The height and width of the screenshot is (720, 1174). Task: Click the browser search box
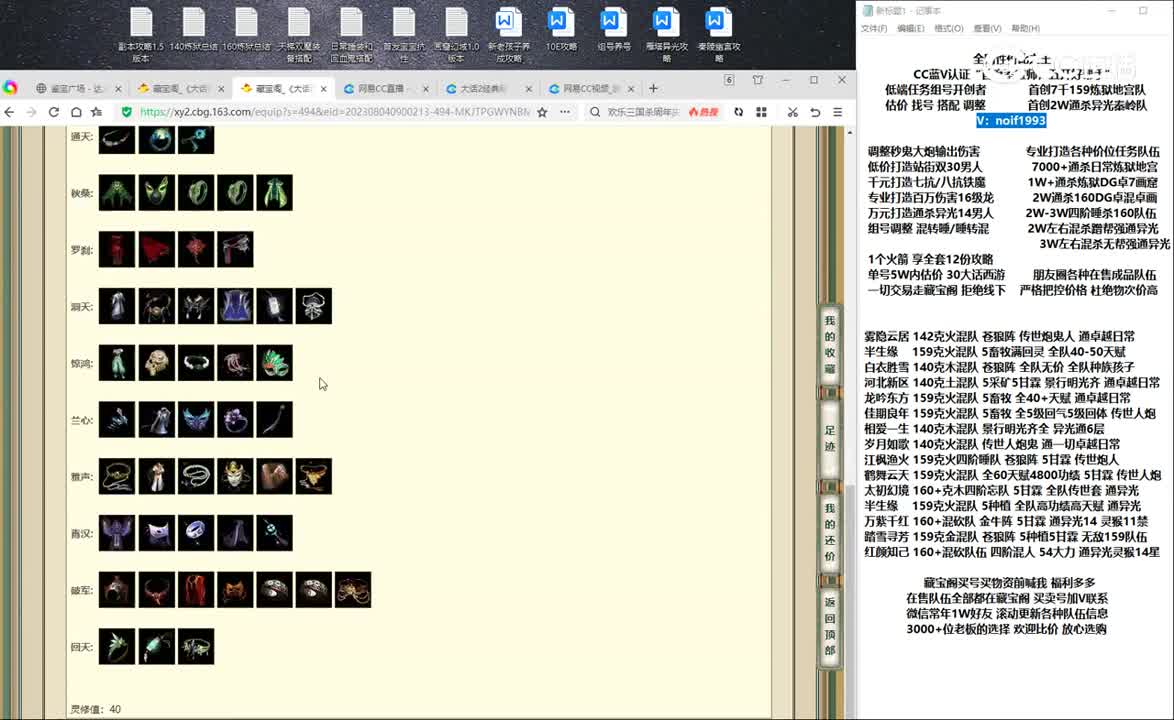[642, 112]
